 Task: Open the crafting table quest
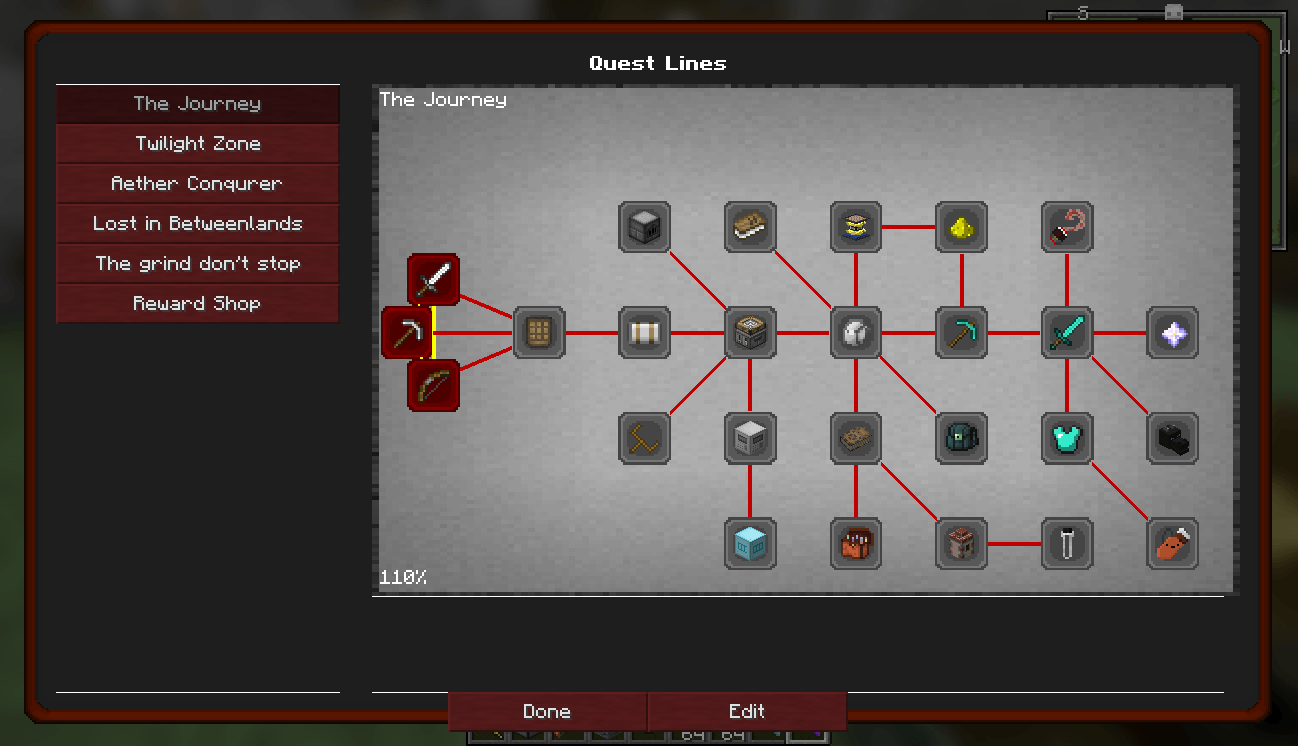click(x=539, y=332)
